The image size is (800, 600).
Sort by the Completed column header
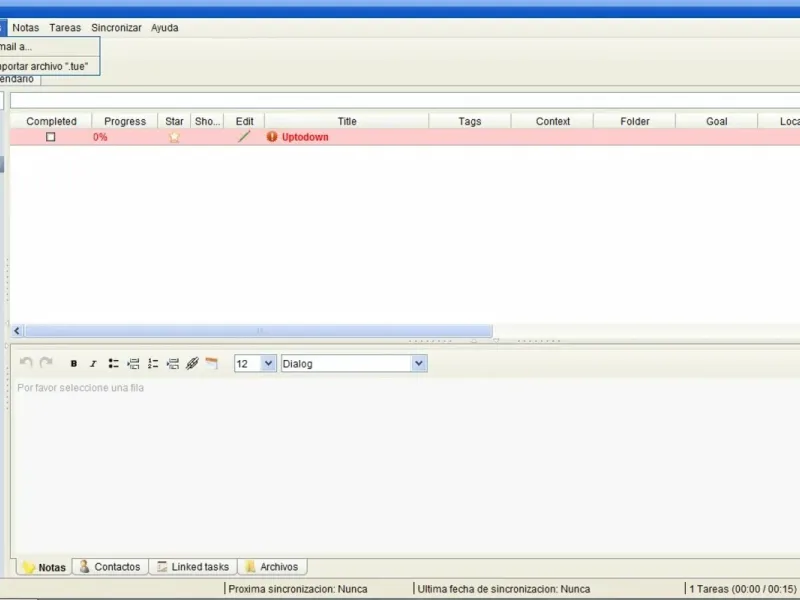tap(51, 121)
